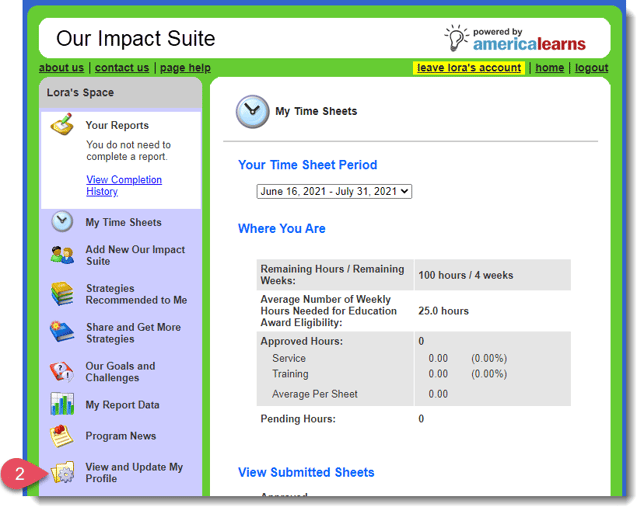The height and width of the screenshot is (514, 644).
Task: Click the people icon for Add New Our Impact Suite
Action: [62, 256]
